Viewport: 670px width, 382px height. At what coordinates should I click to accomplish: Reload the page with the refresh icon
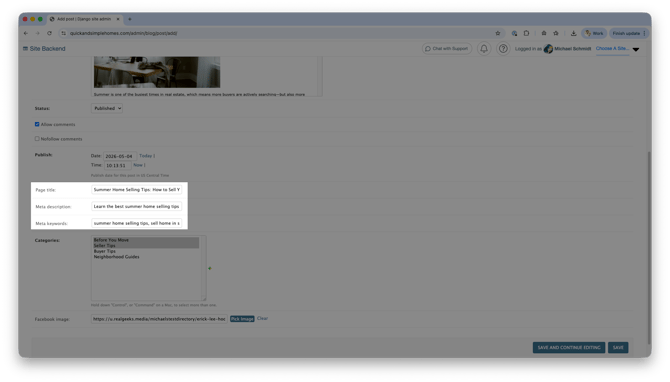(x=50, y=33)
